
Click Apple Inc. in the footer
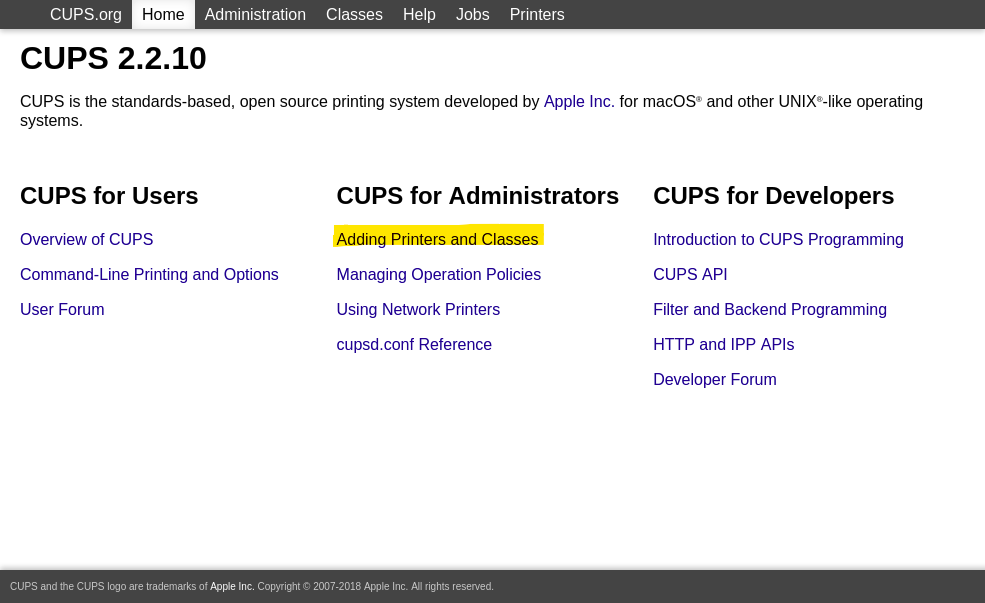coord(232,587)
